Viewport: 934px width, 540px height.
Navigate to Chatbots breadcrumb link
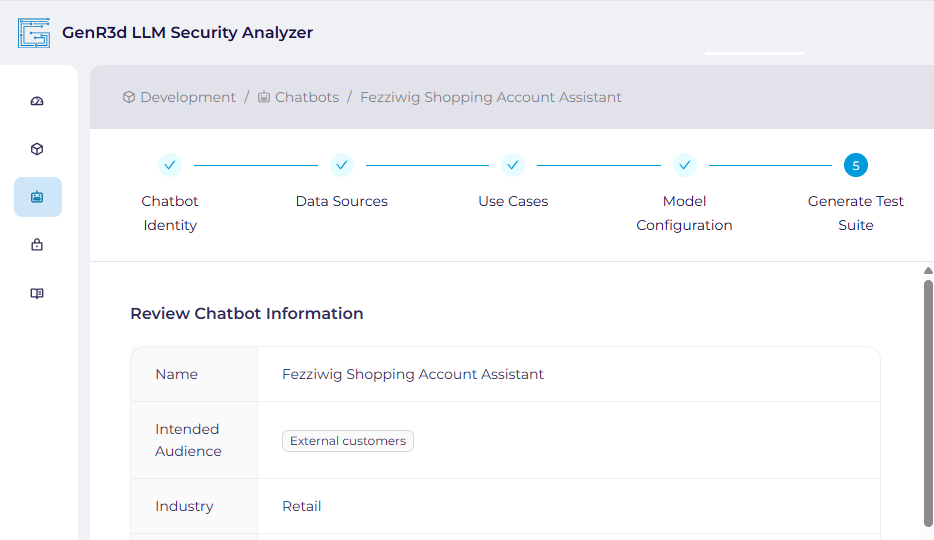coord(307,97)
